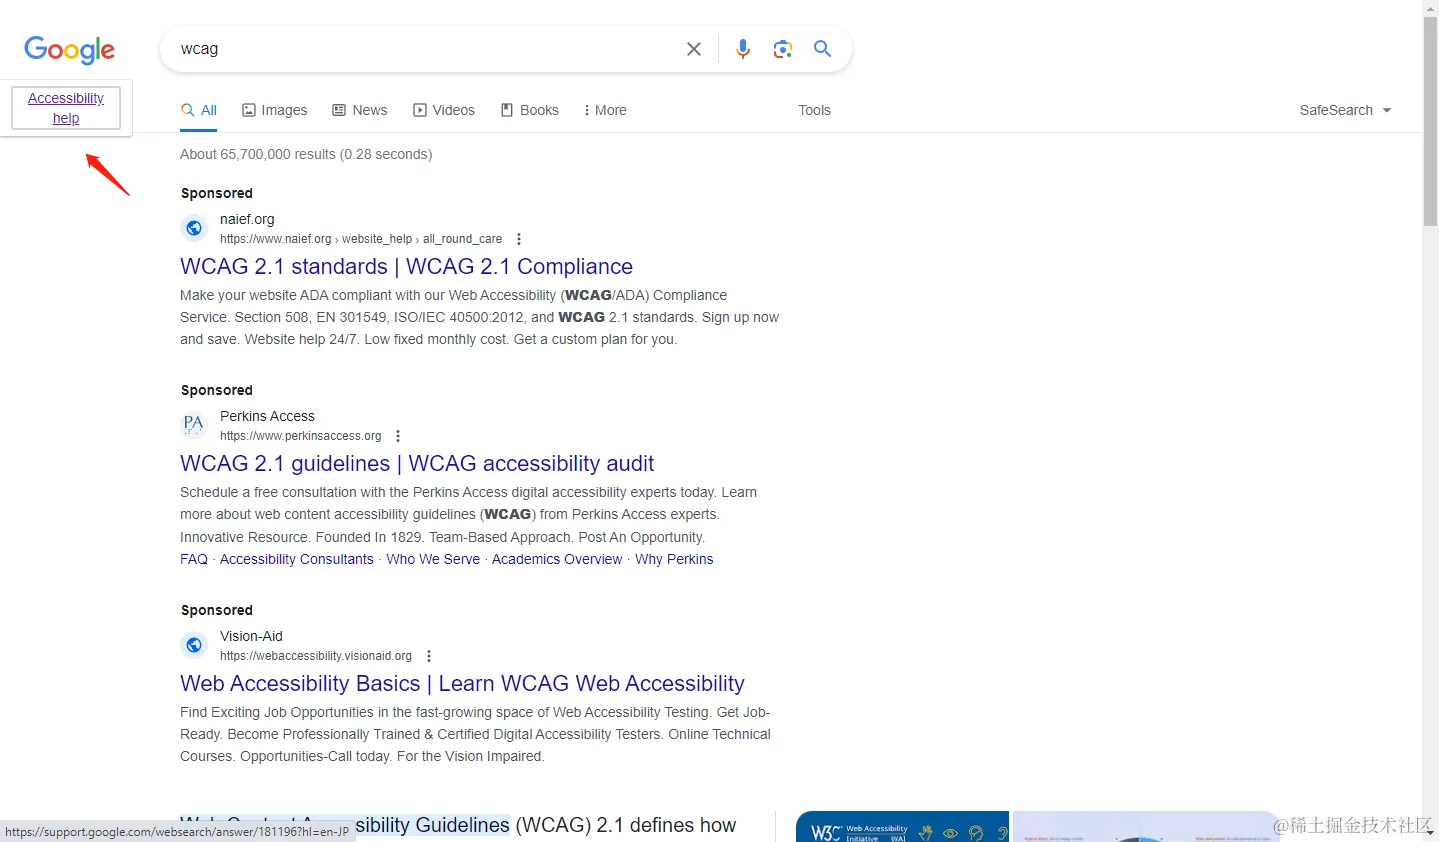Select the All results tab
Screen dimensions: 1439x842
click(199, 110)
